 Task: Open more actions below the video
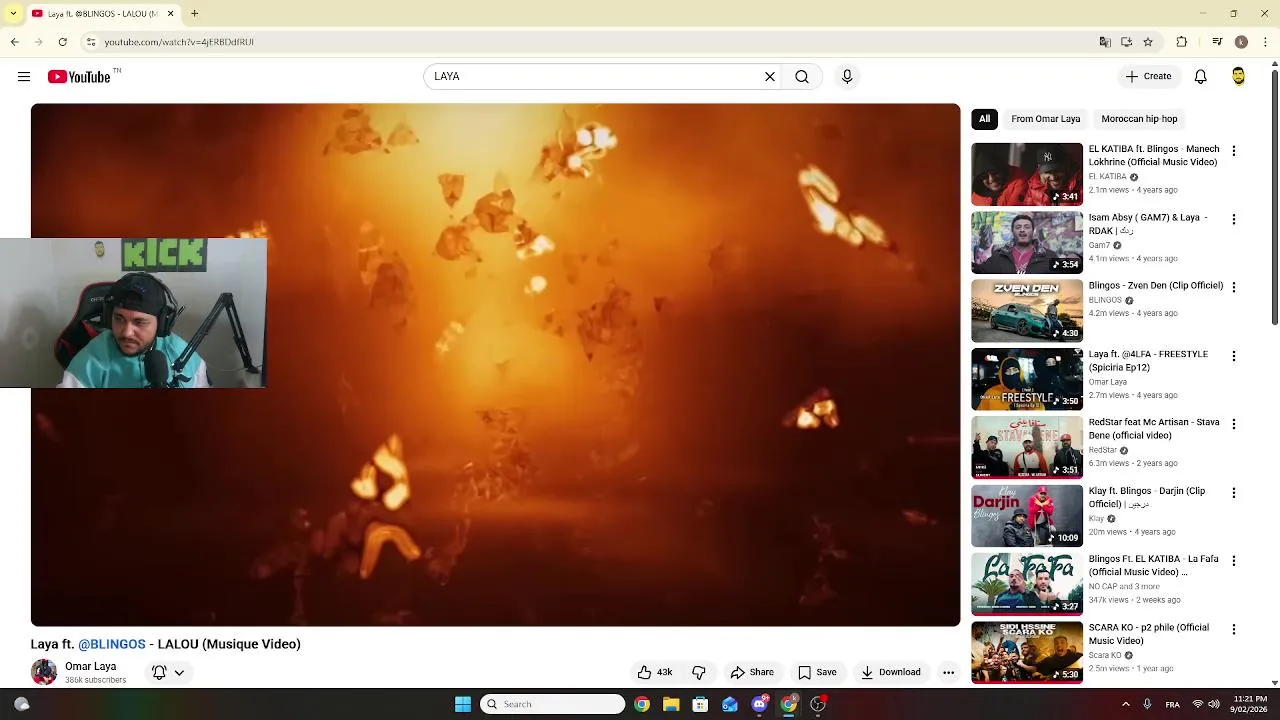point(948,672)
